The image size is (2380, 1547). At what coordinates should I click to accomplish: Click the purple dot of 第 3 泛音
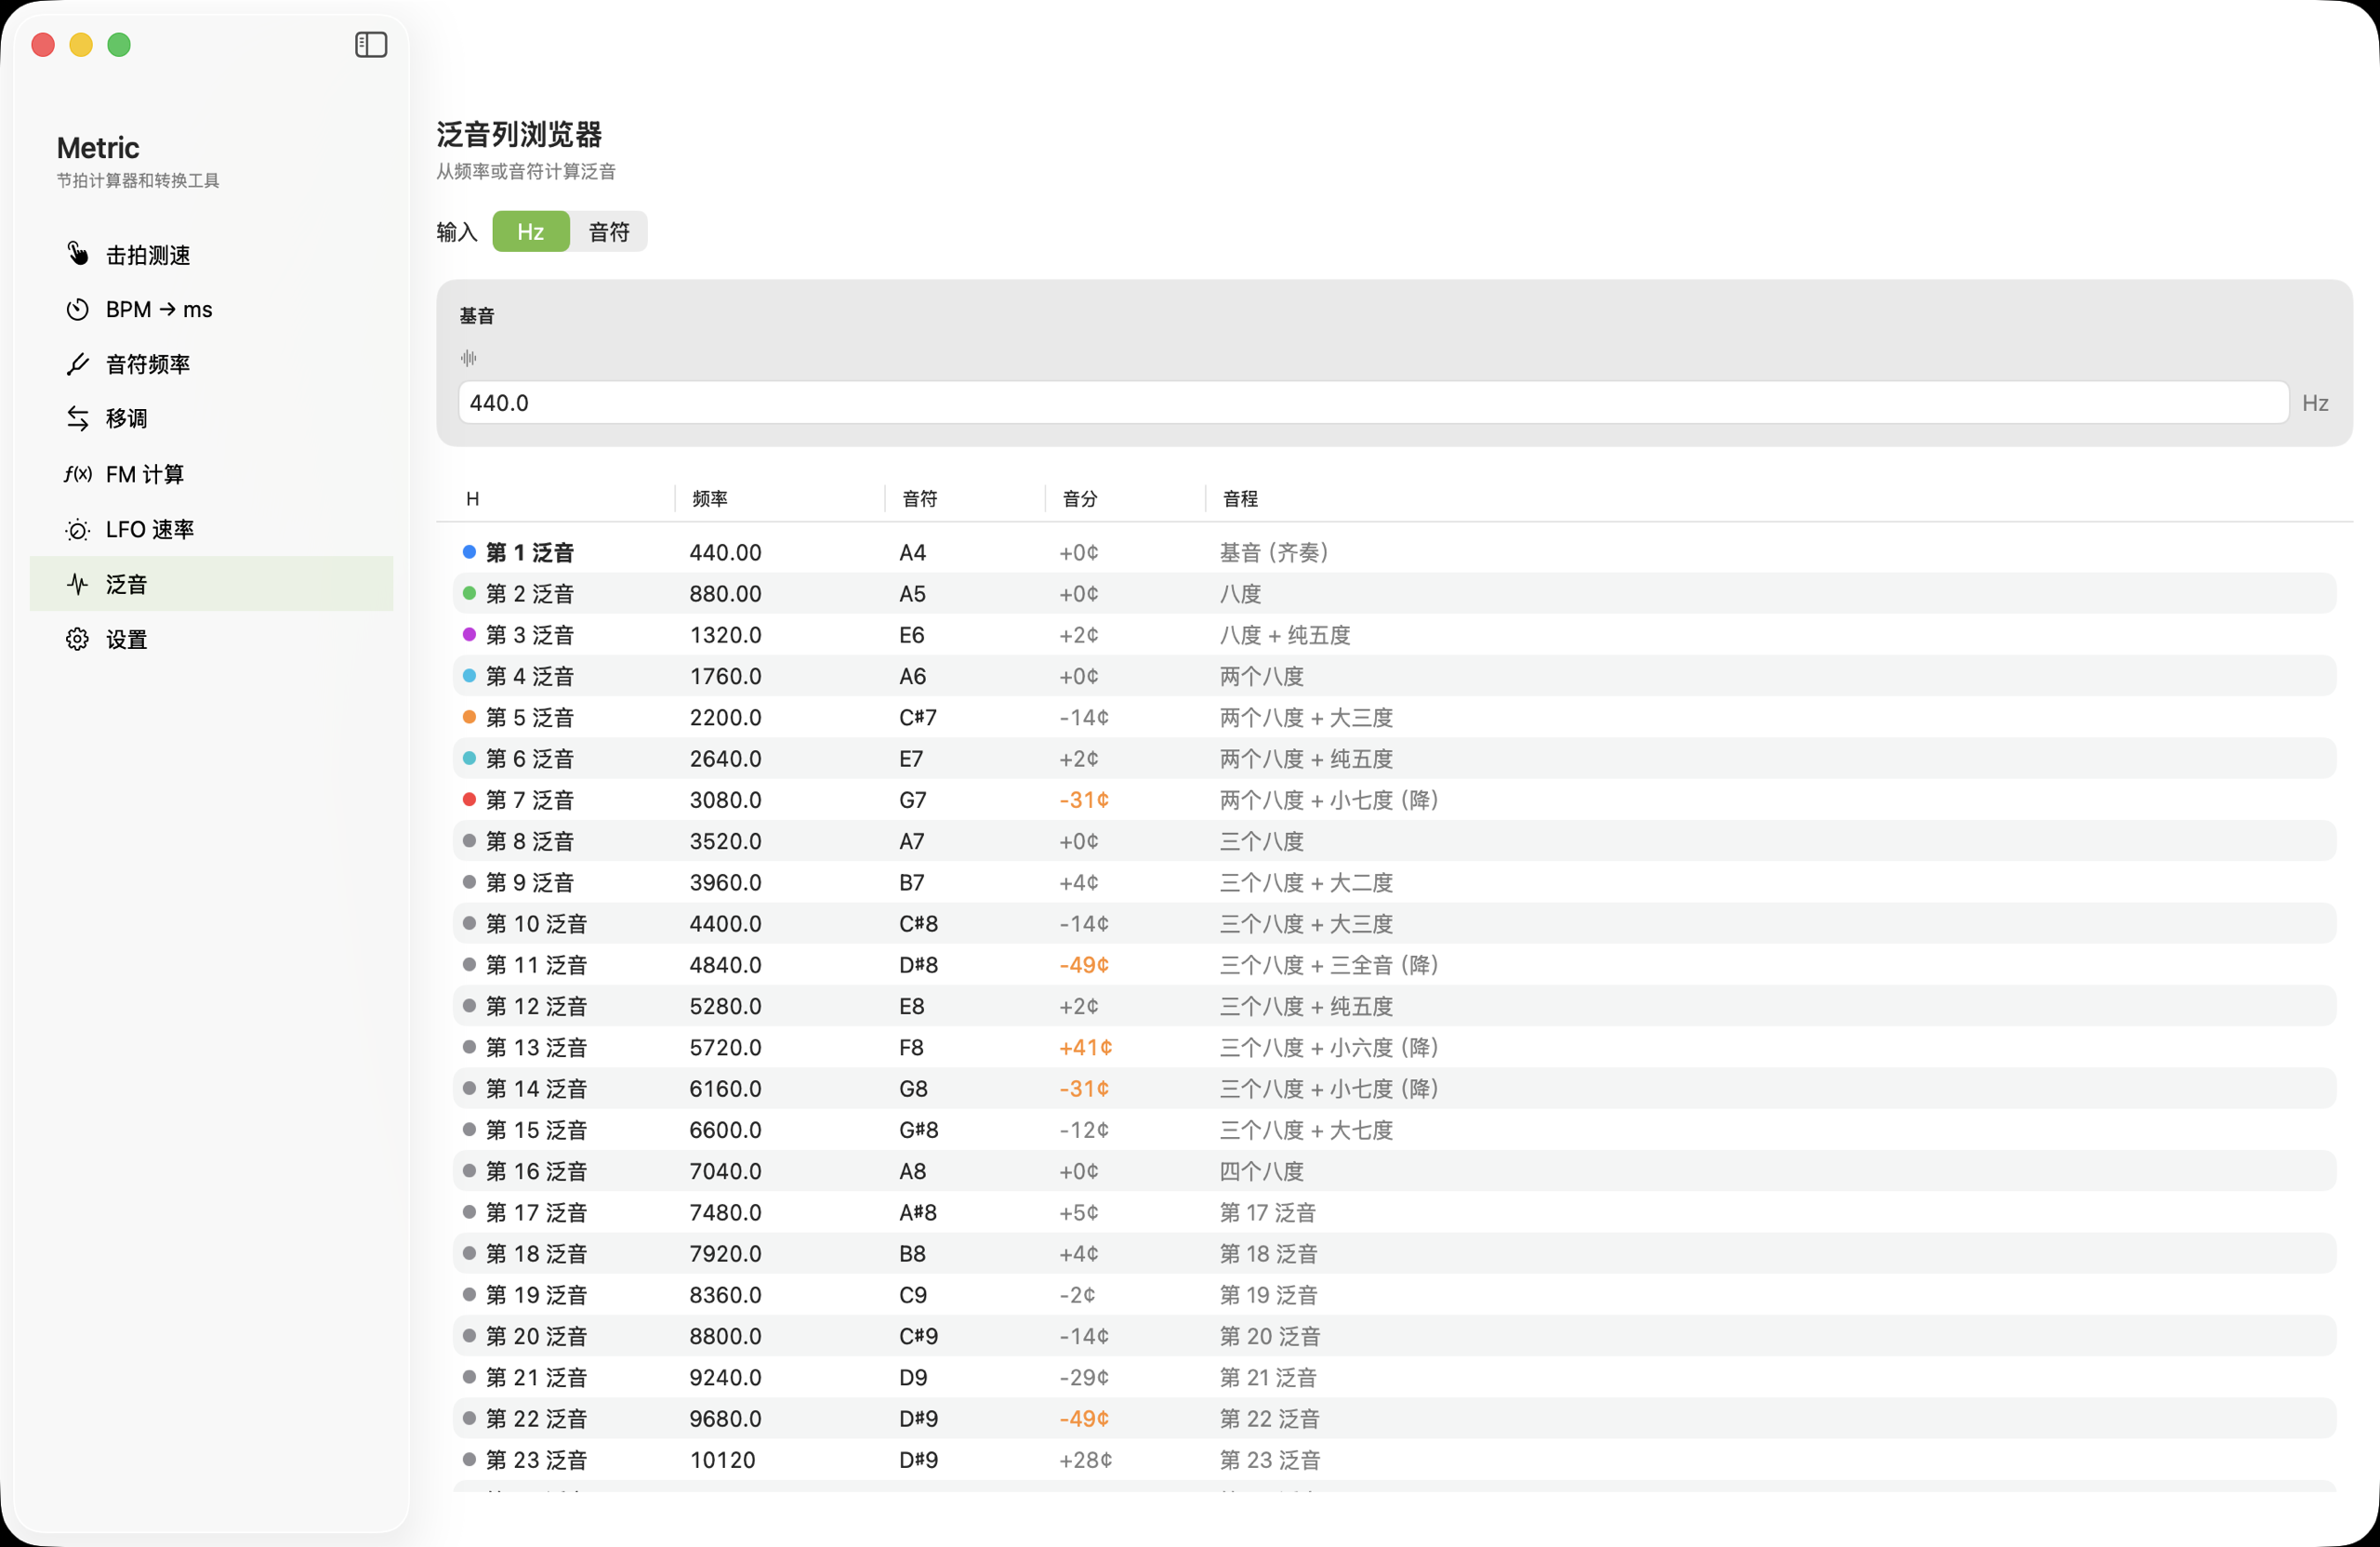pyautogui.click(x=469, y=634)
